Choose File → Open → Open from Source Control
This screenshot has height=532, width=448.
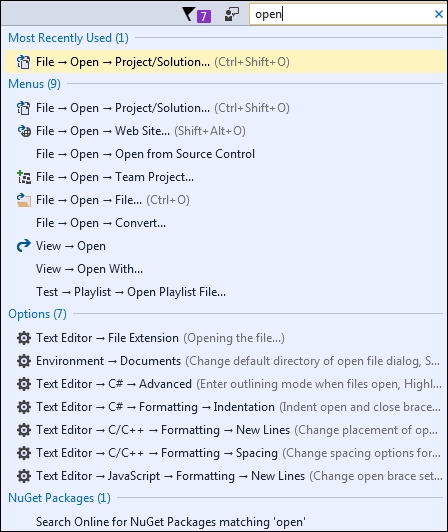[225, 154]
